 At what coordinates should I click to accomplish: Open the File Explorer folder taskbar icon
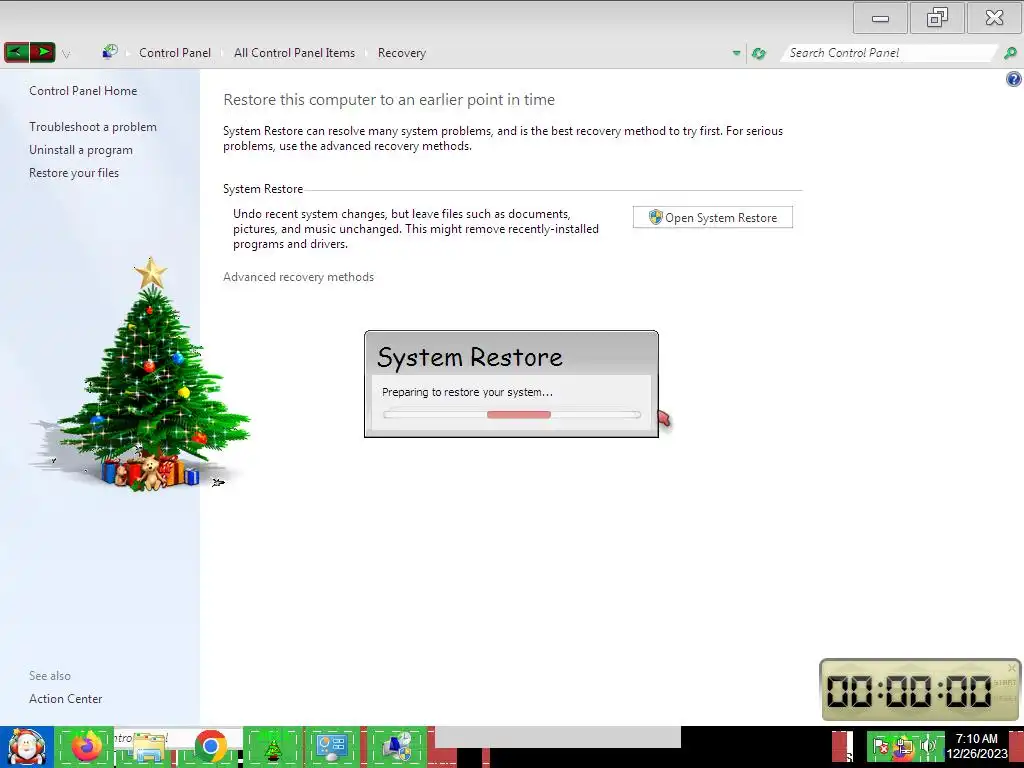pyautogui.click(x=148, y=747)
